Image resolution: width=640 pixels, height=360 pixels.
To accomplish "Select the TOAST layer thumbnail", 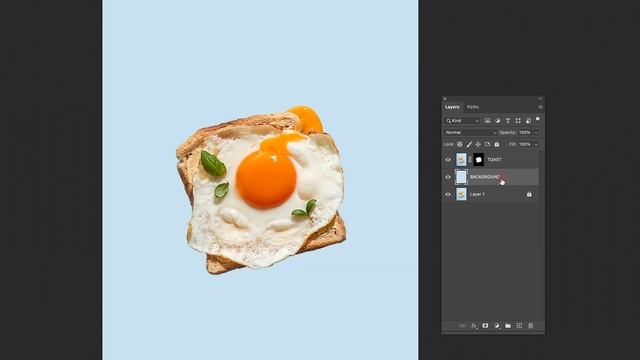I will click(x=461, y=160).
